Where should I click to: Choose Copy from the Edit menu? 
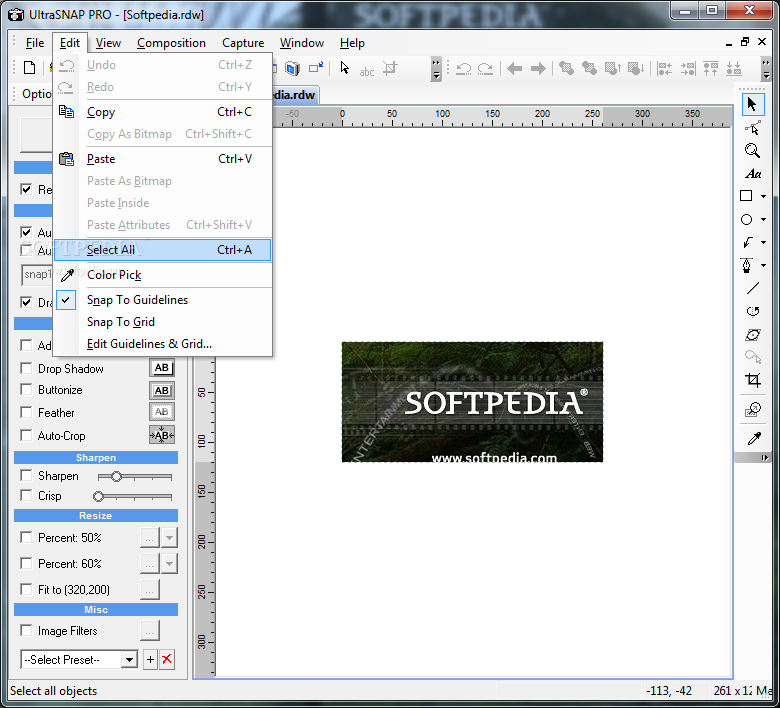point(163,112)
